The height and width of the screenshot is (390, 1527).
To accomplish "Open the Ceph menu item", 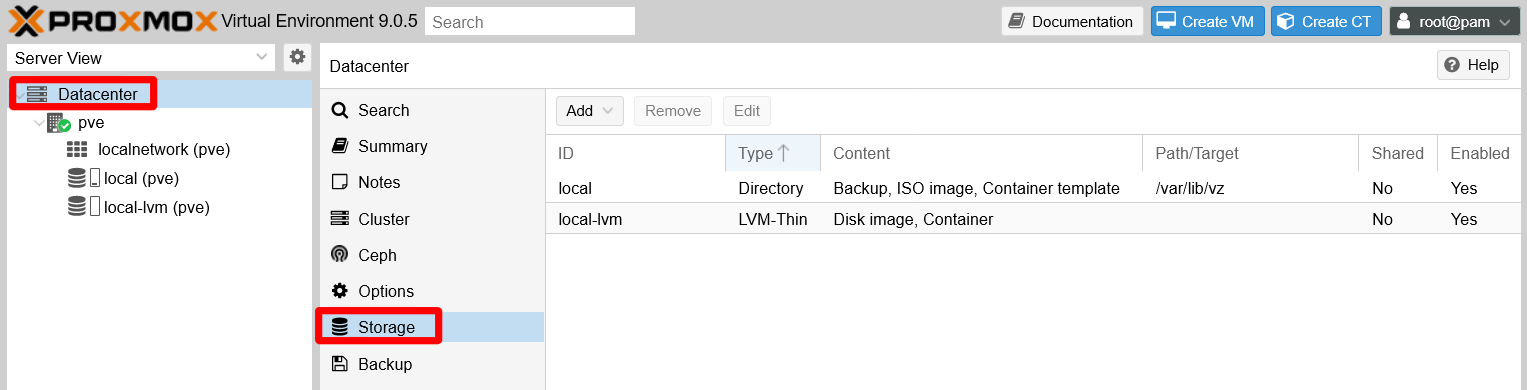I will [432, 255].
